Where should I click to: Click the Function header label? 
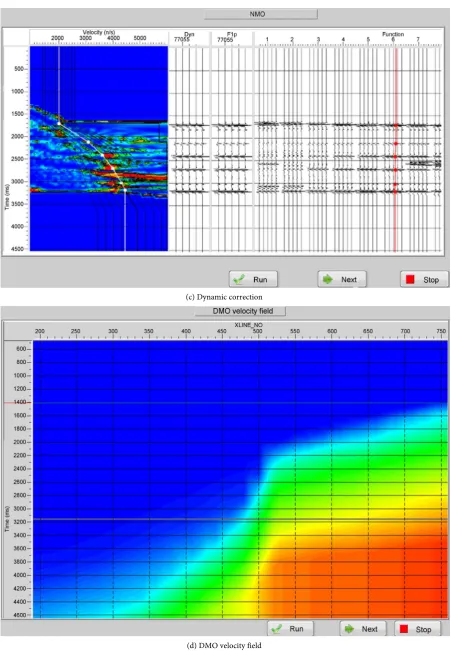393,34
